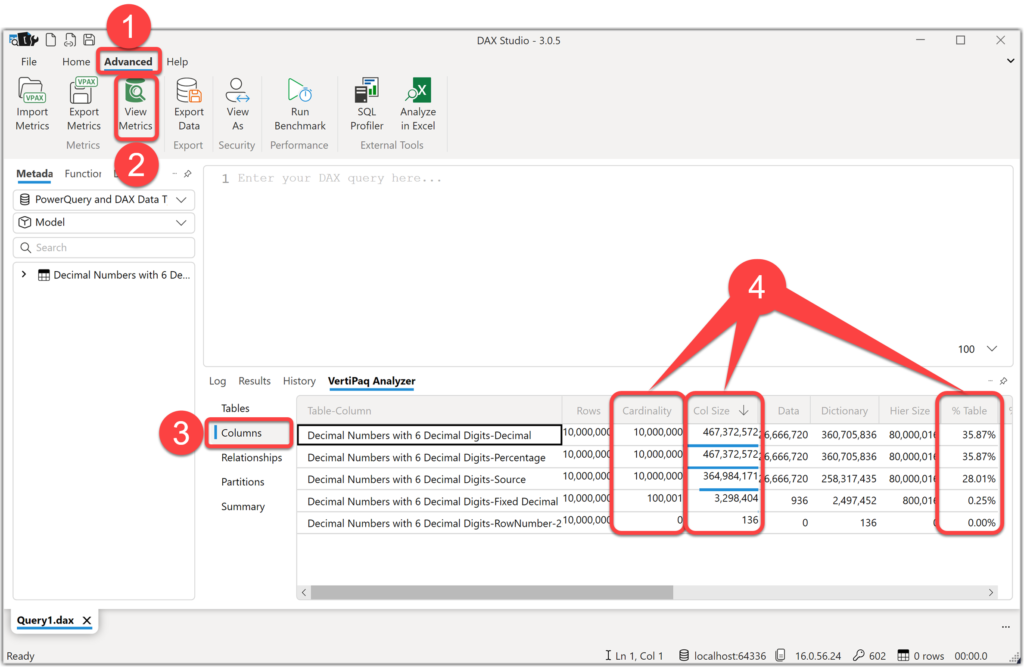Image resolution: width=1024 pixels, height=667 pixels.
Task: Sort by the Col Size column header
Action: 720,410
